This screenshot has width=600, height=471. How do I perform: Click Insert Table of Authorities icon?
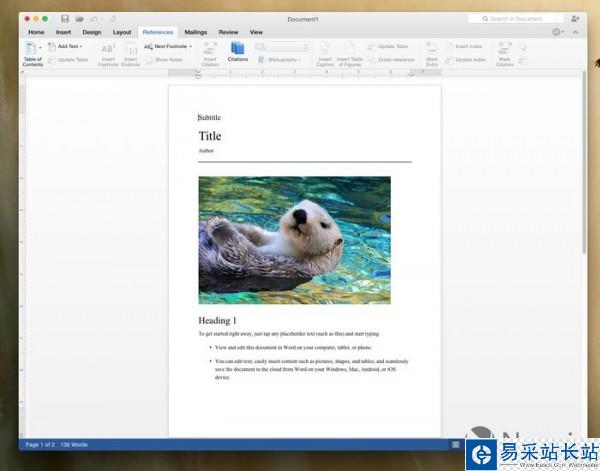coord(523,47)
